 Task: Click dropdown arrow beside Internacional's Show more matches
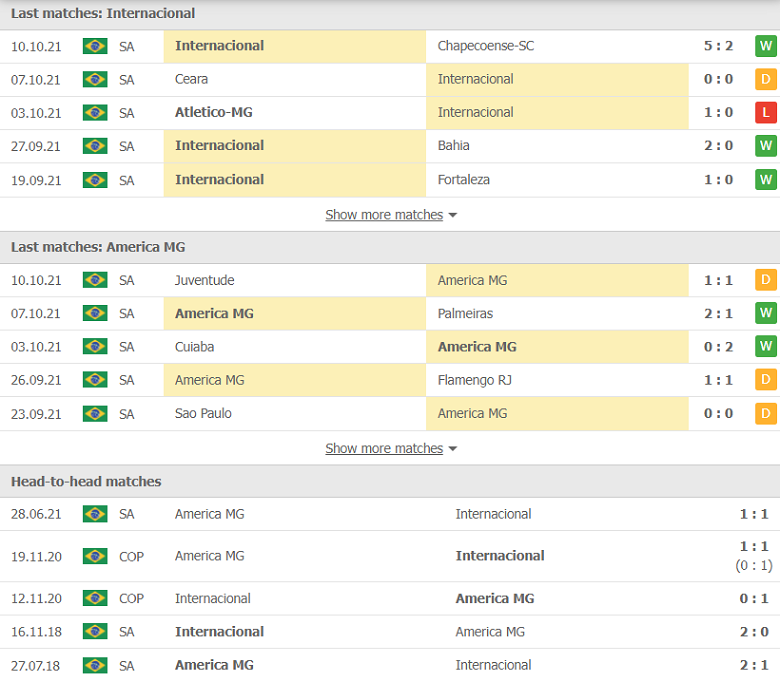coord(453,215)
